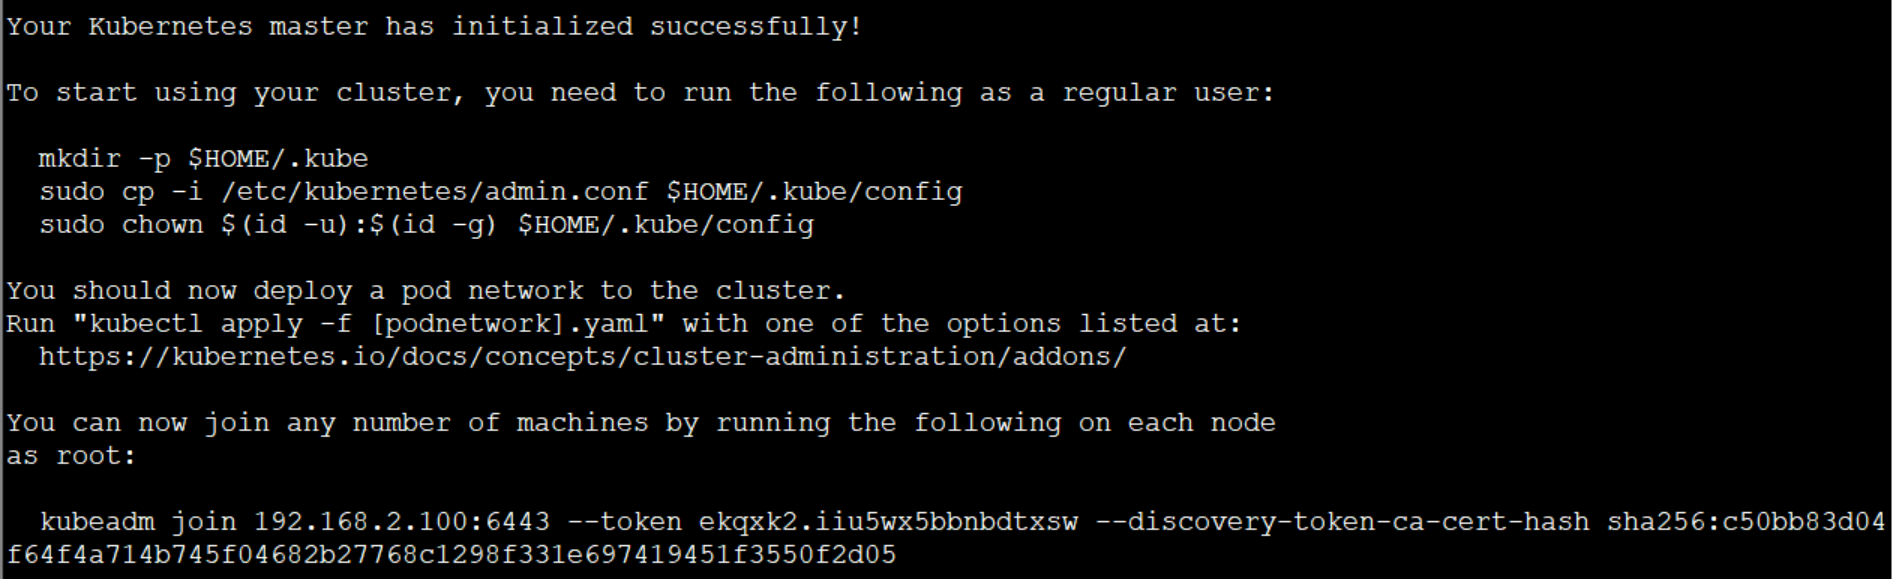Click the "as root:" line

coord(71,456)
